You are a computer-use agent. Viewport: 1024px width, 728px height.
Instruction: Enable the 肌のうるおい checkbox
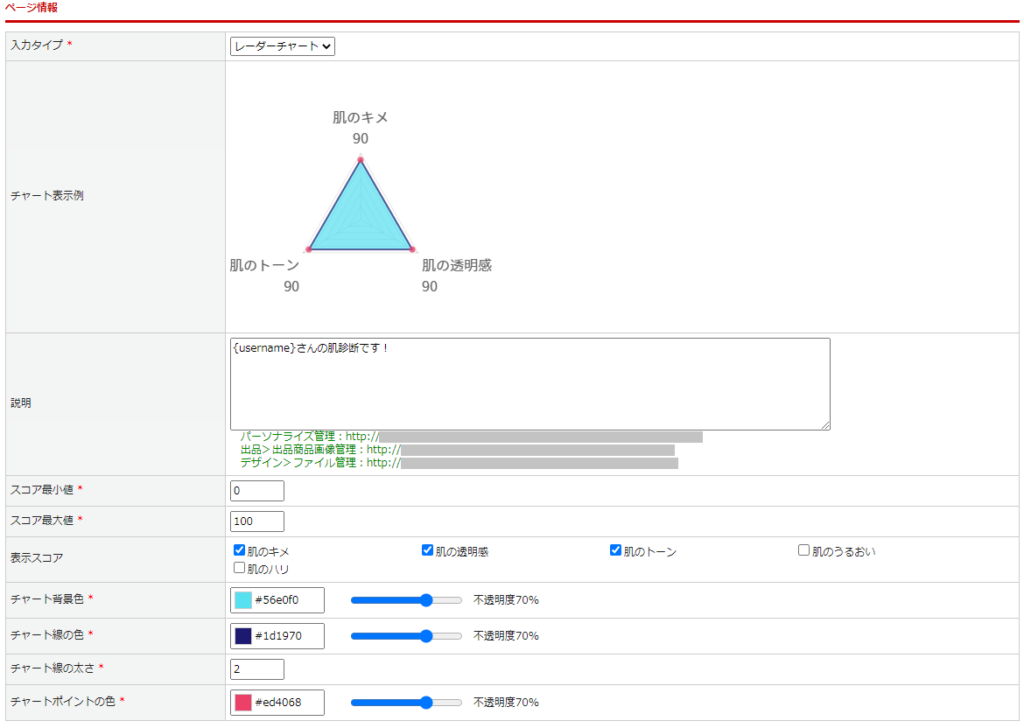(x=804, y=550)
